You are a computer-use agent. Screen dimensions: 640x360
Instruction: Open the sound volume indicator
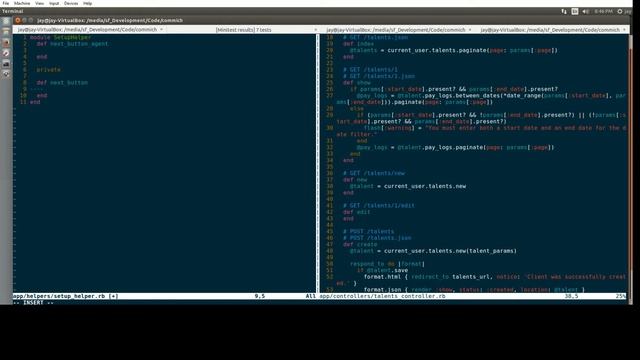(585, 11)
